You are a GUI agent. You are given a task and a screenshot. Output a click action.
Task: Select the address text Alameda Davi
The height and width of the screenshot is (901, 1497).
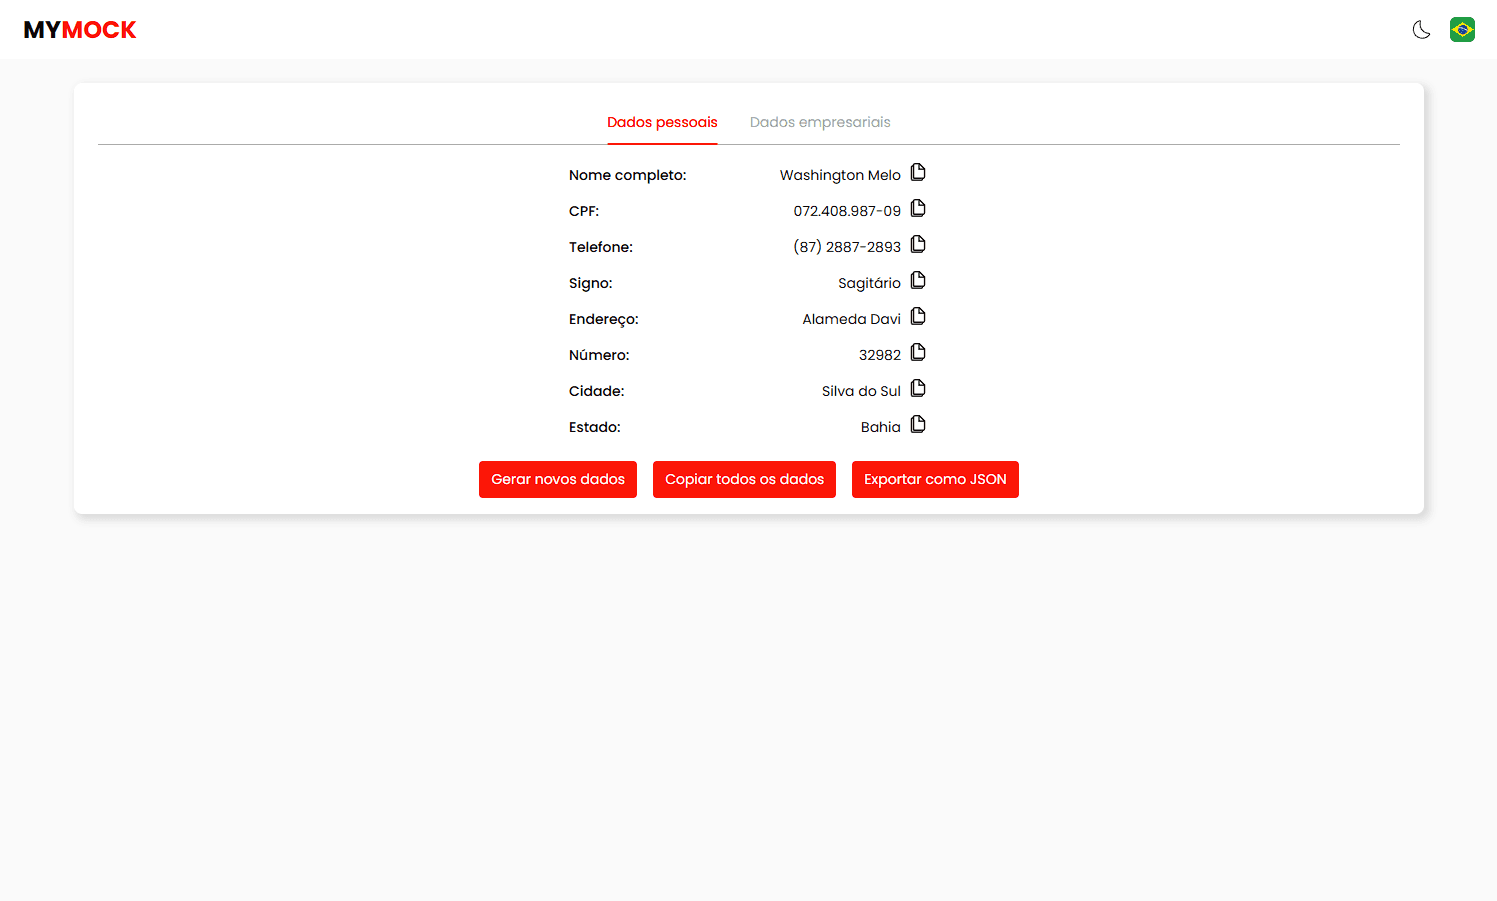click(851, 319)
